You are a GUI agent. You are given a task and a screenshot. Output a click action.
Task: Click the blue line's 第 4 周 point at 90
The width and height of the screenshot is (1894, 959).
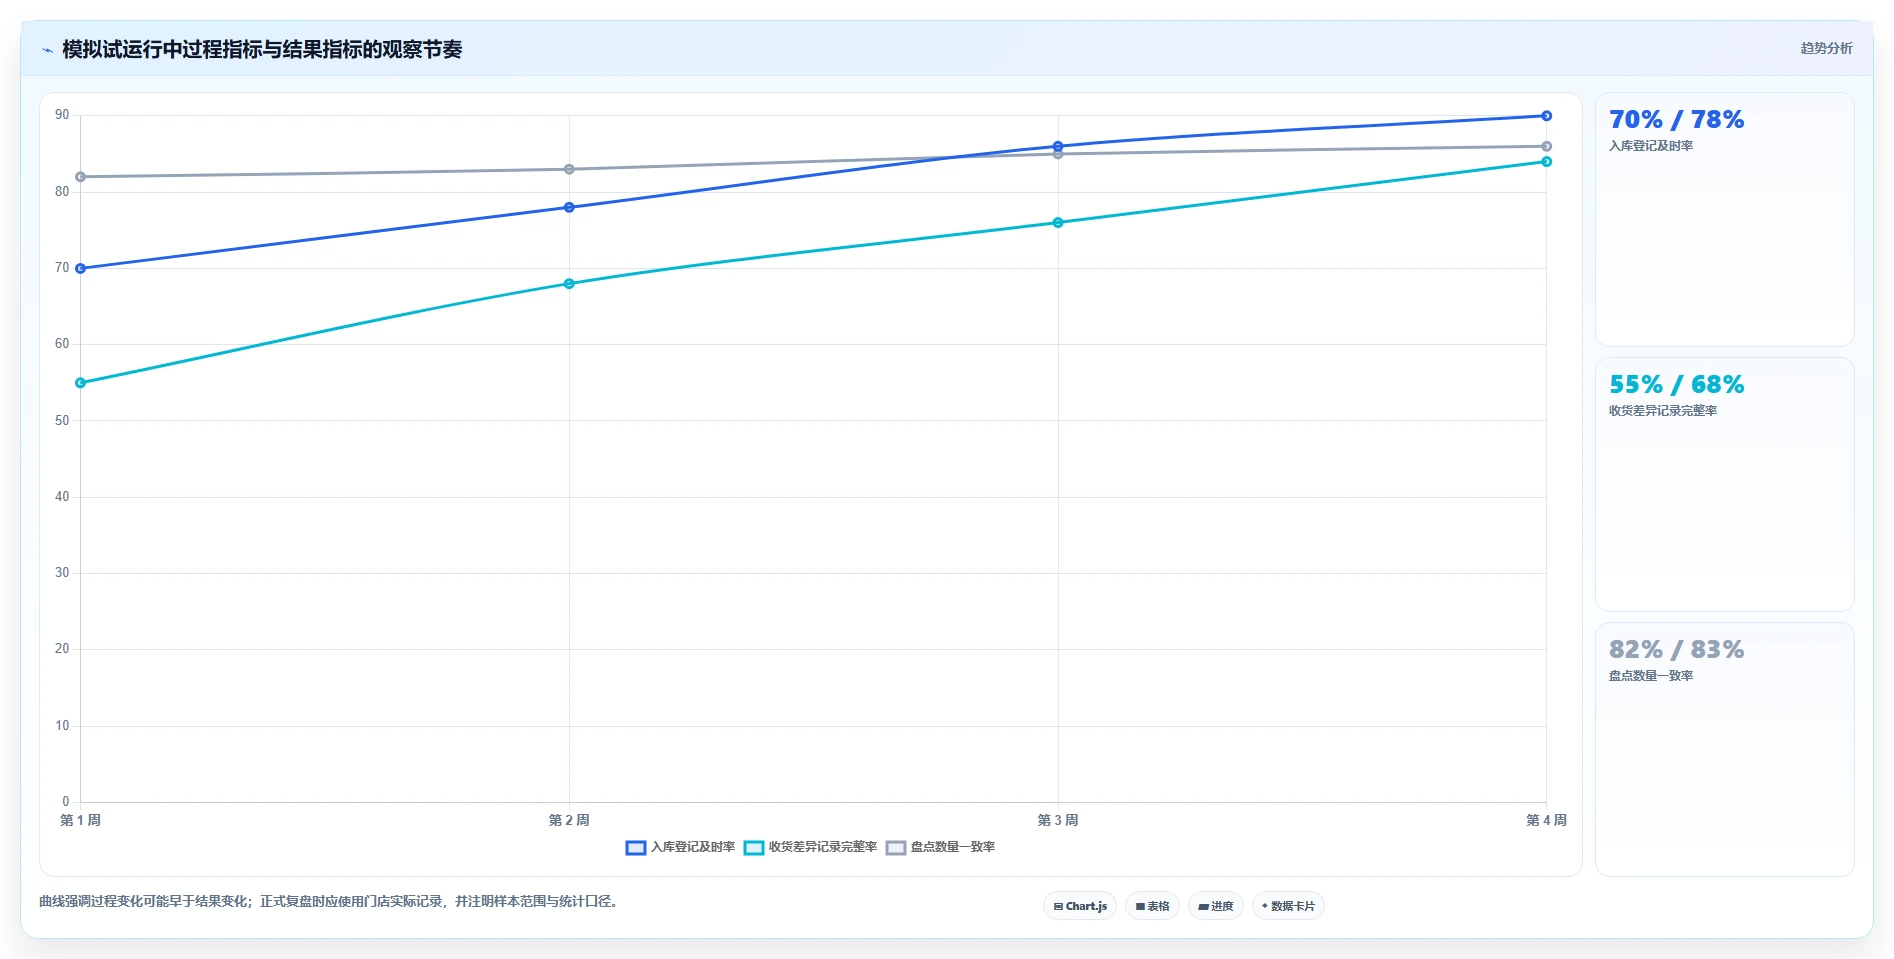pyautogui.click(x=1546, y=116)
